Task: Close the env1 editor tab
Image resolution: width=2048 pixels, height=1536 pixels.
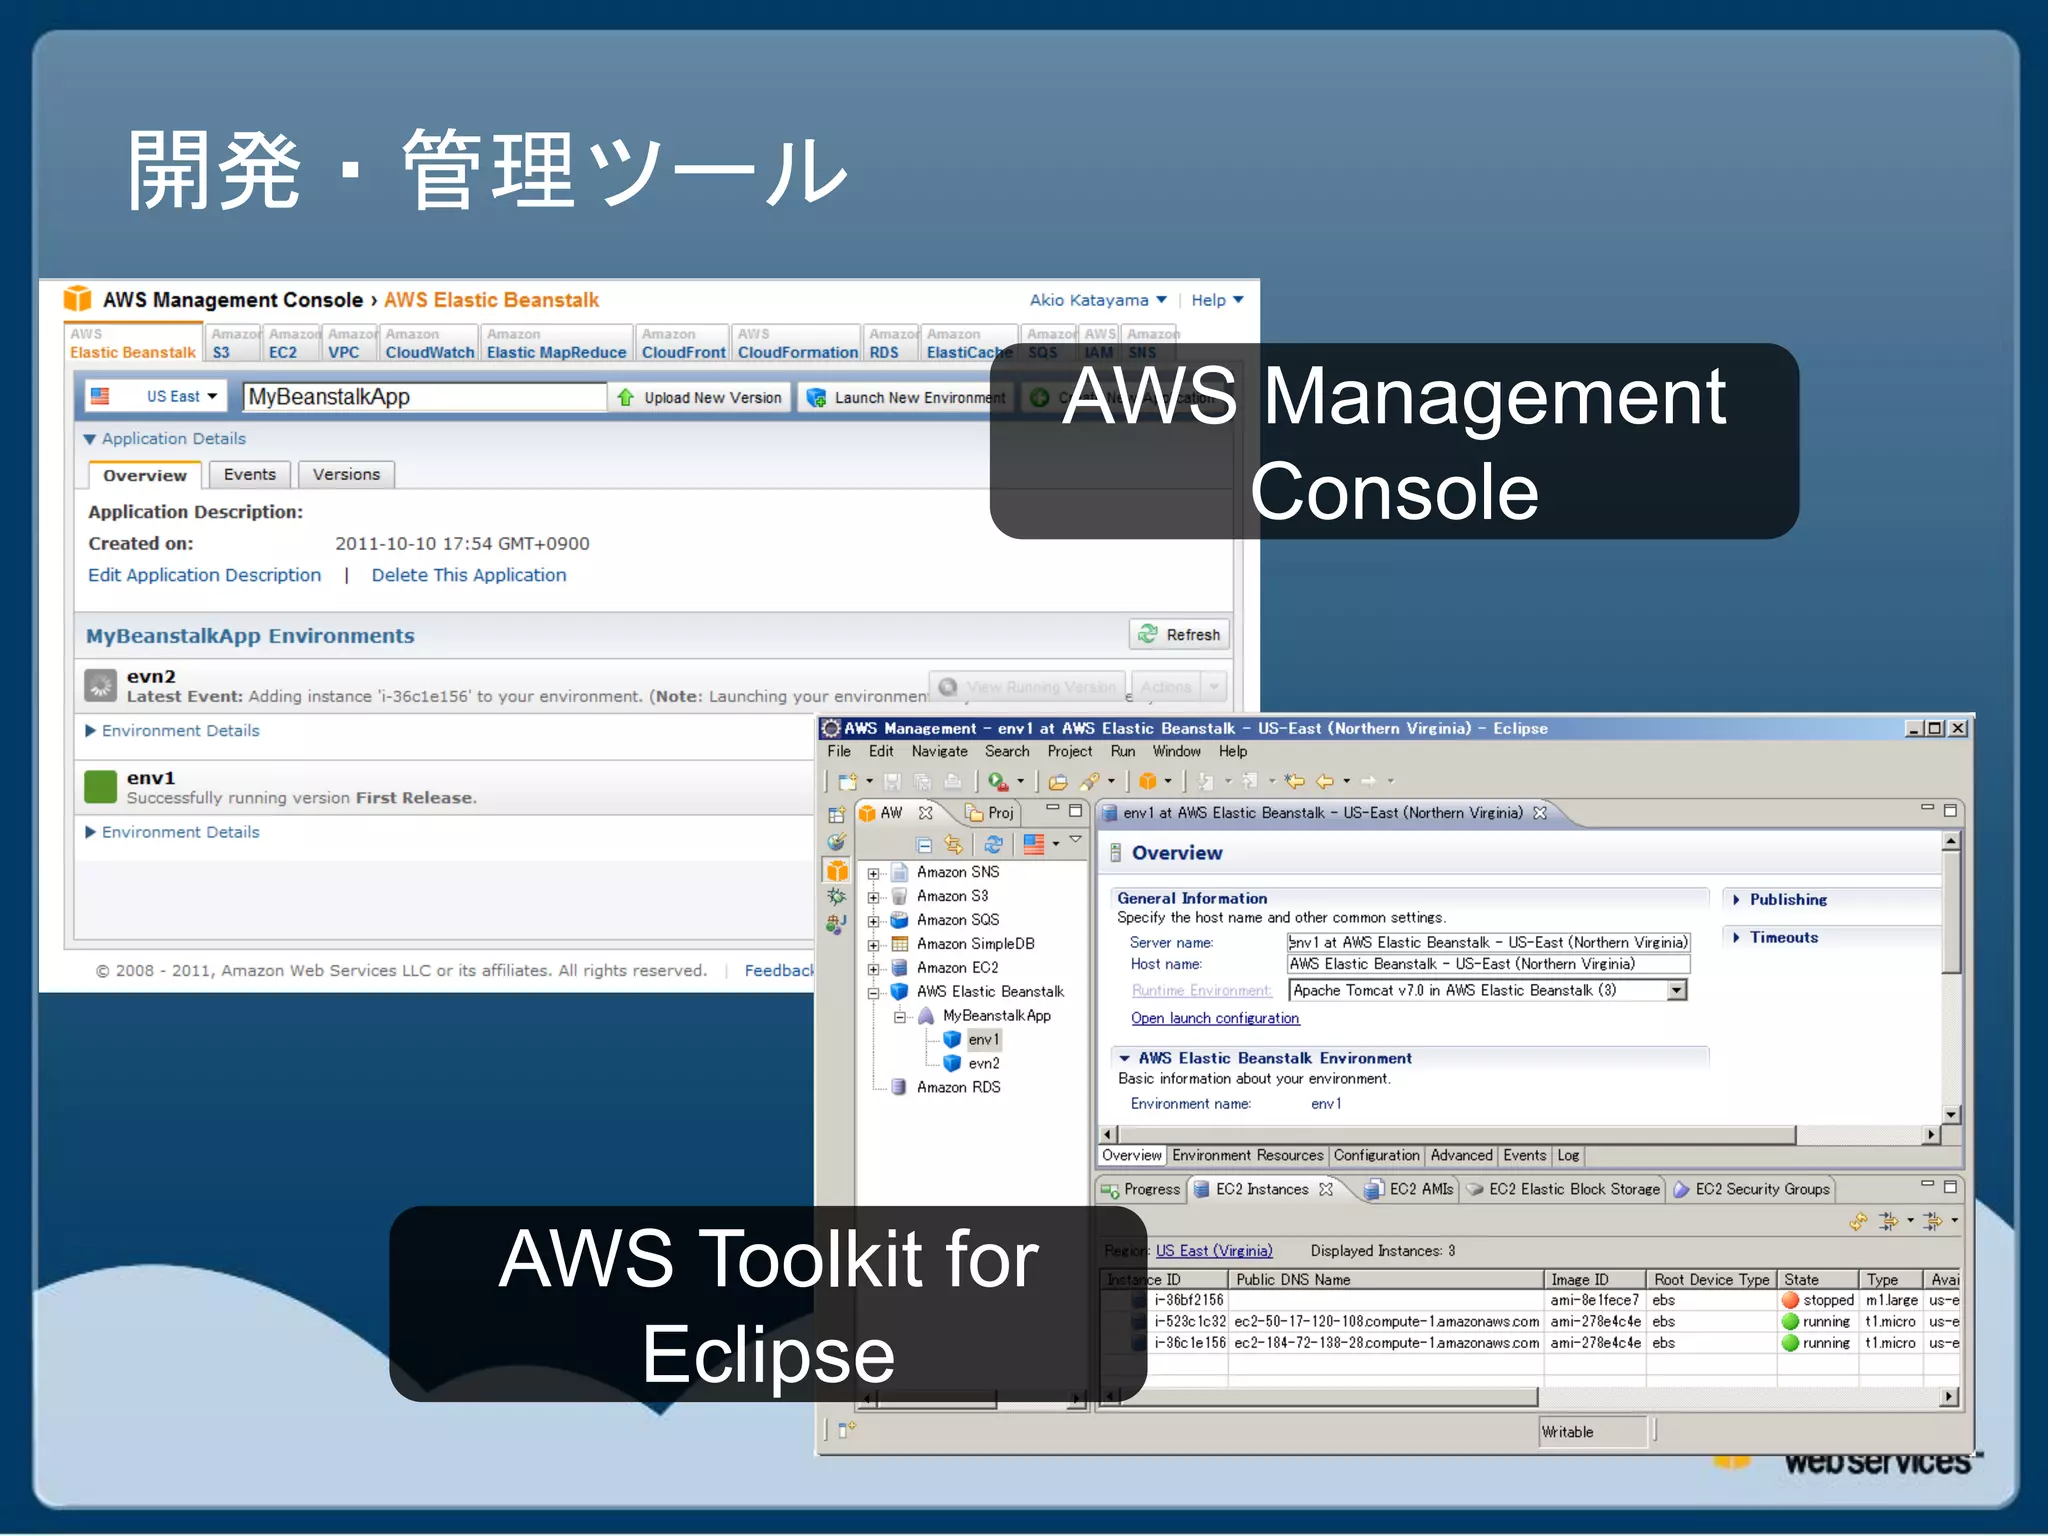Action: 1540,813
